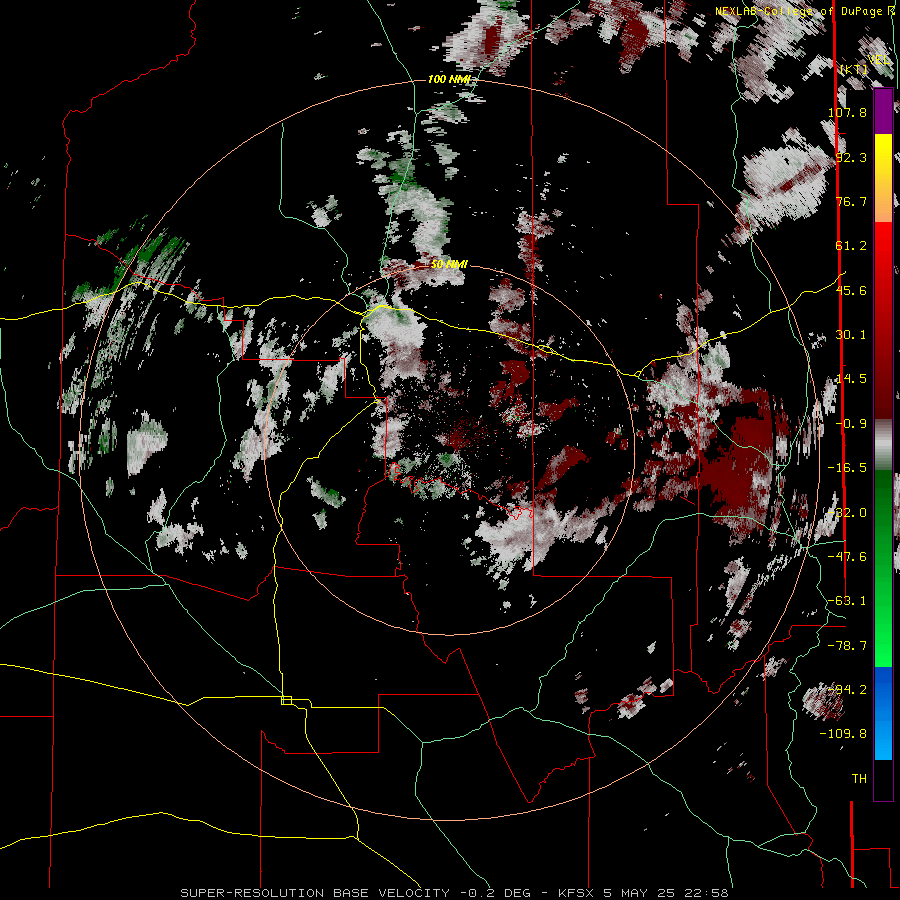Viewport: 900px width, 900px height.
Task: Click the bright green segment of color bar
Action: point(883,631)
